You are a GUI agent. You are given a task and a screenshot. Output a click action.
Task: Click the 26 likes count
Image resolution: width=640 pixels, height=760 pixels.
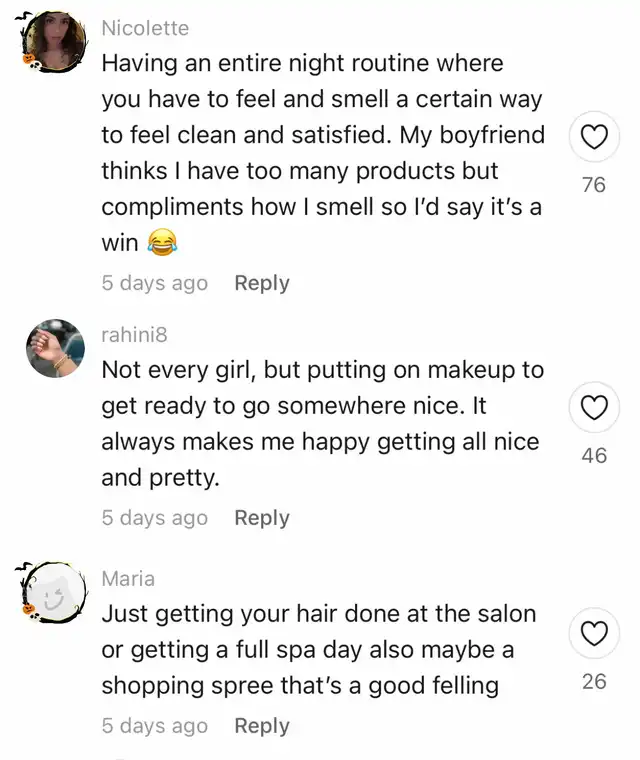point(594,683)
